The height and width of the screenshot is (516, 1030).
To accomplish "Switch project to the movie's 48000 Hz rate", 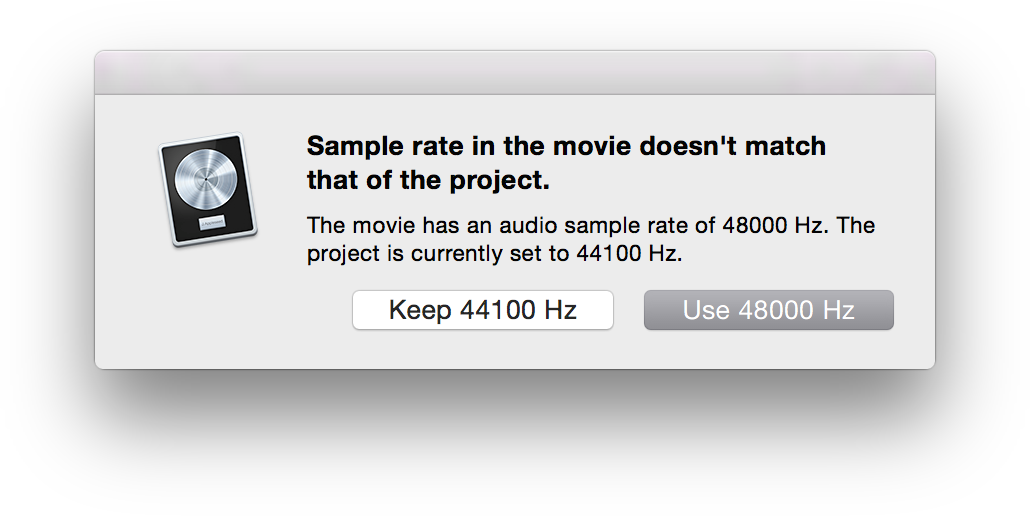I will pos(769,310).
